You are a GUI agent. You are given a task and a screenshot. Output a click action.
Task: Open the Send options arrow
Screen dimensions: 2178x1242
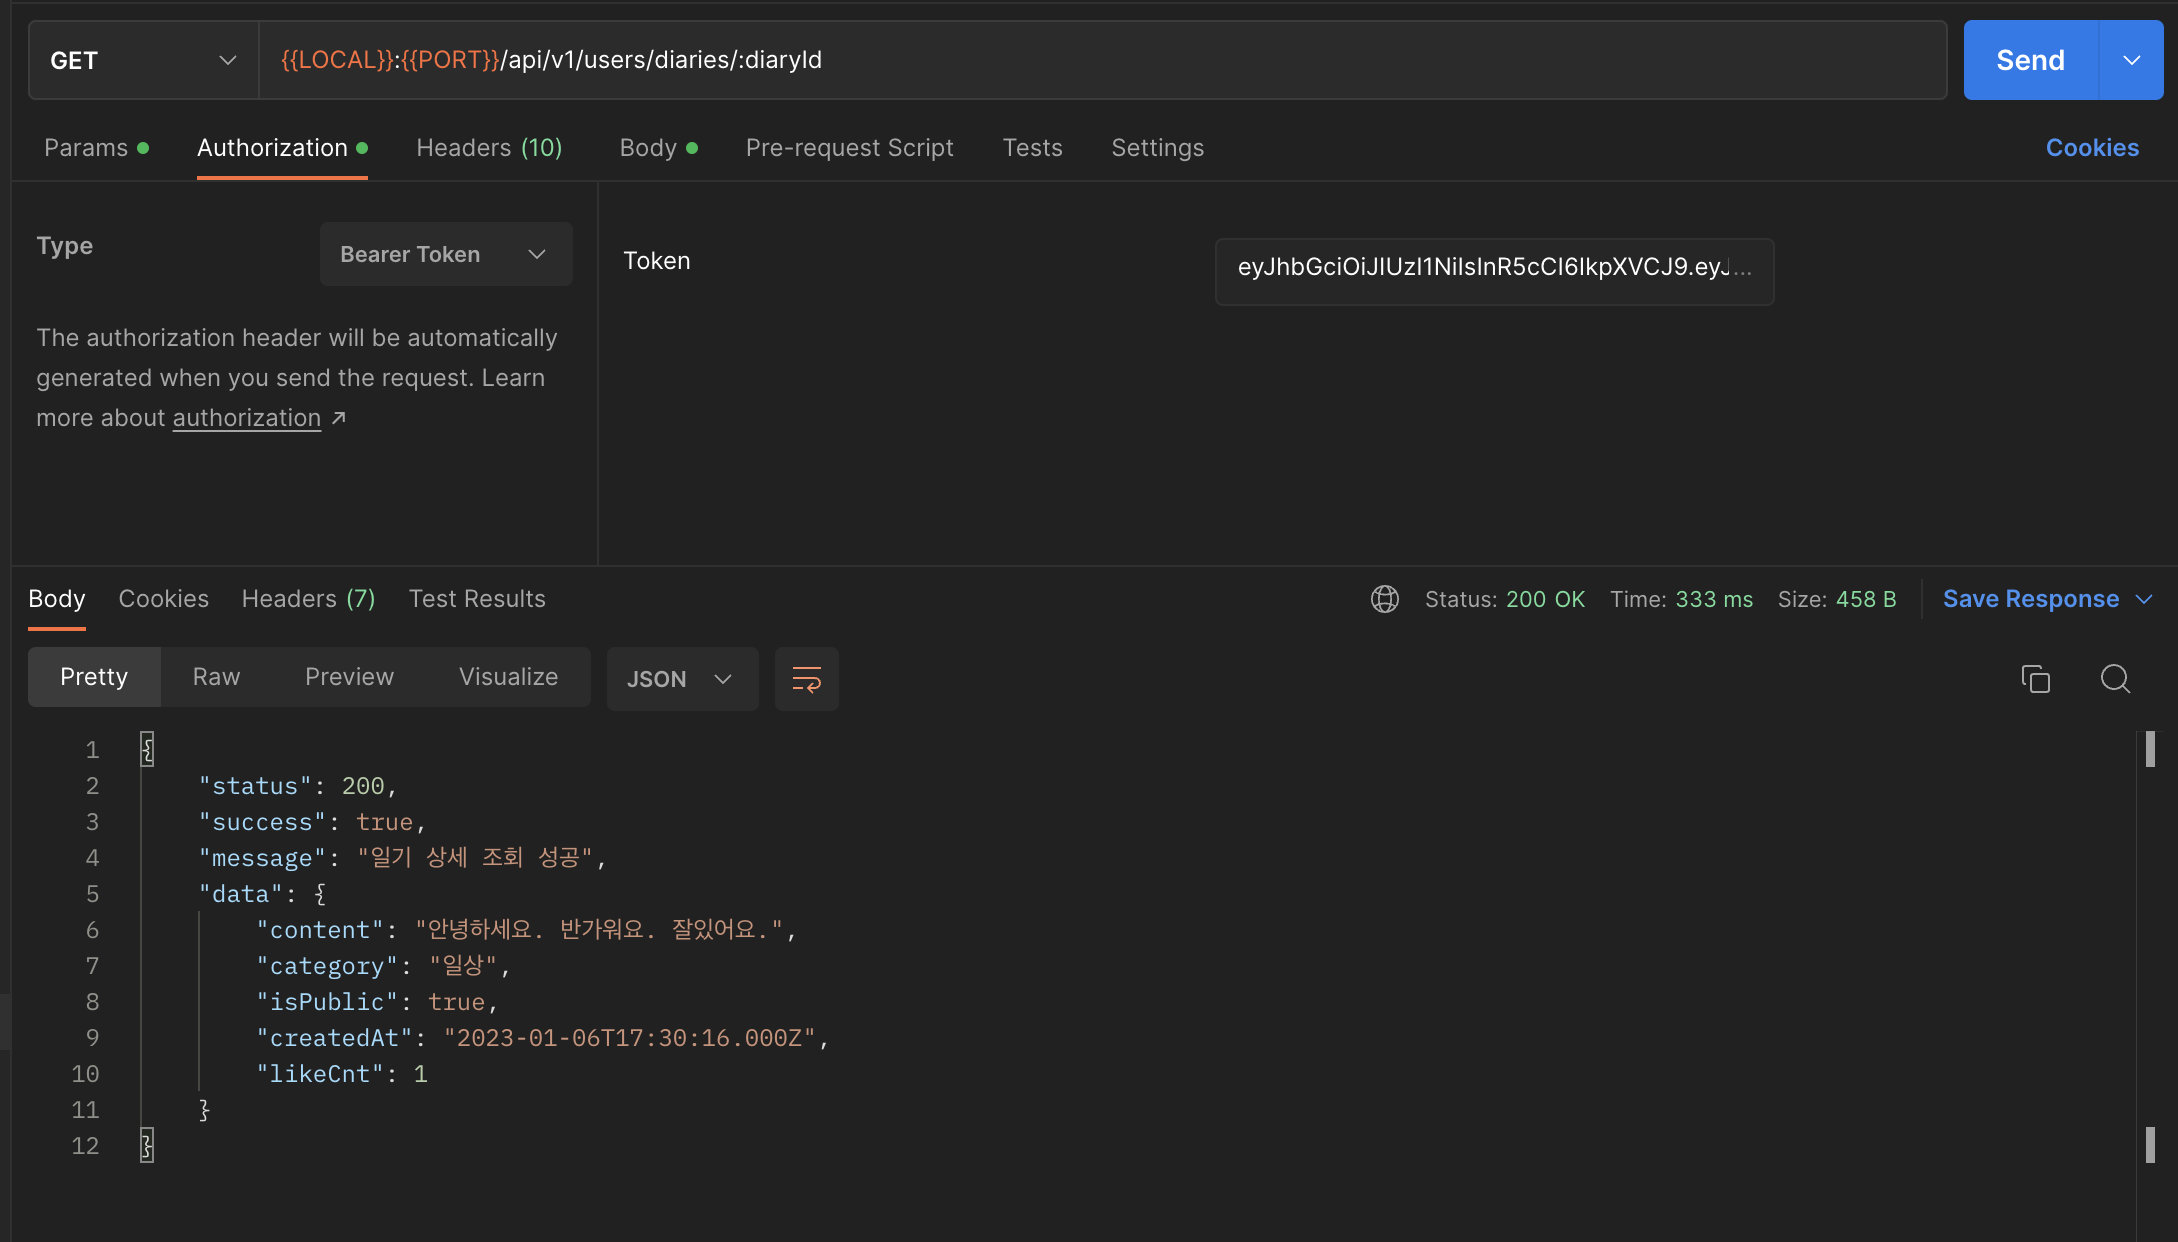pyautogui.click(x=2131, y=60)
